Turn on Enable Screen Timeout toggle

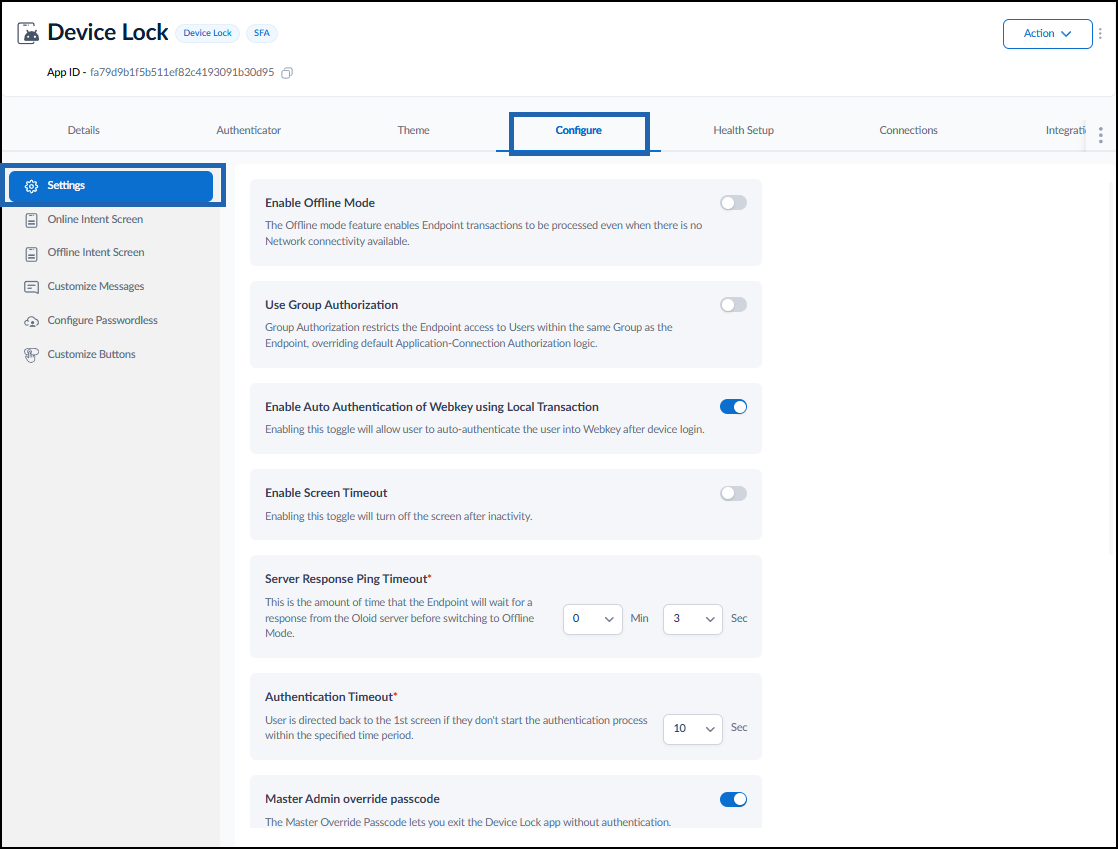733,493
